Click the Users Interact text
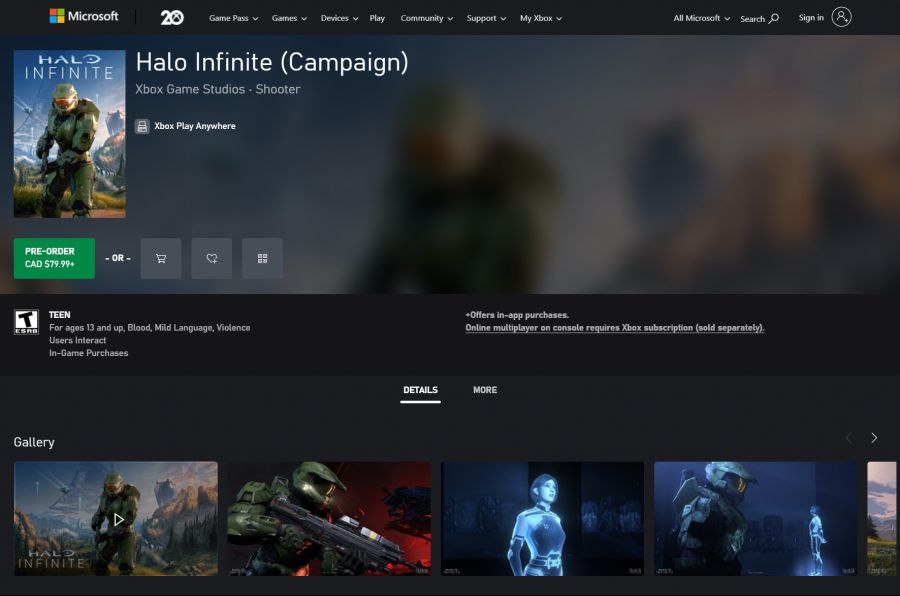 tap(77, 340)
